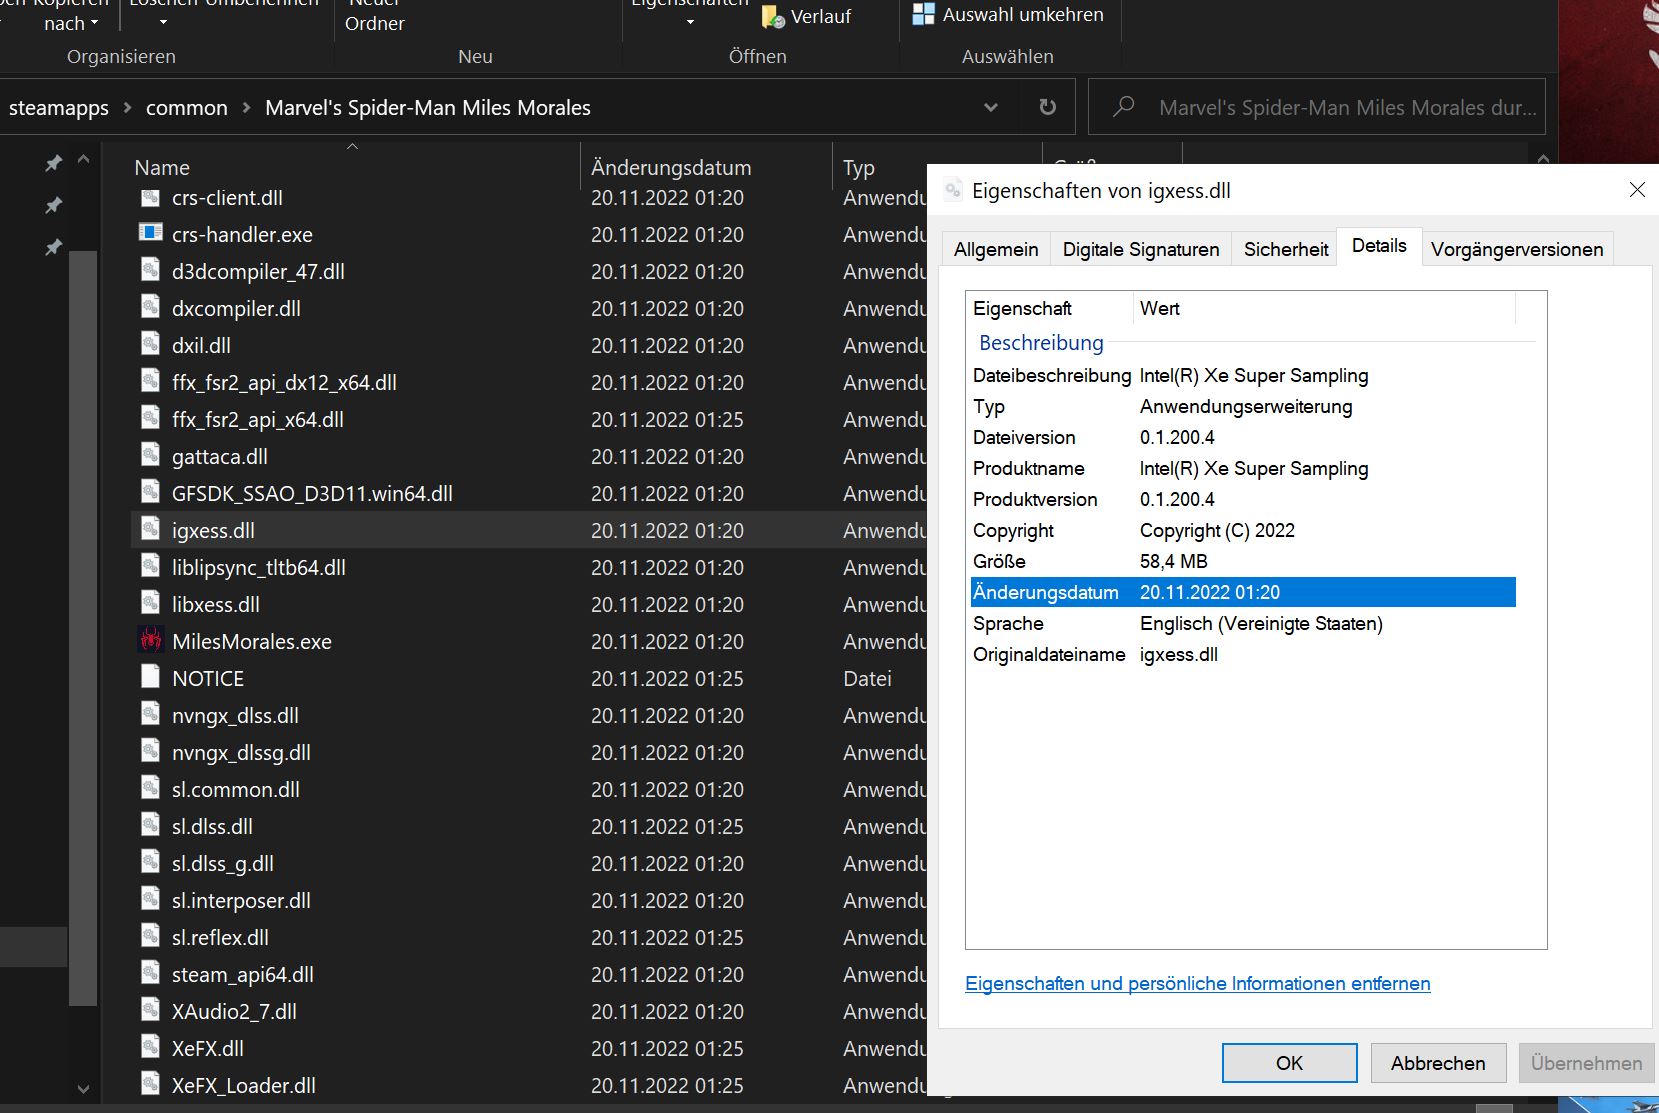
Task: Close the Eigenschaften von igxess.dll dialog
Action: pos(1637,190)
